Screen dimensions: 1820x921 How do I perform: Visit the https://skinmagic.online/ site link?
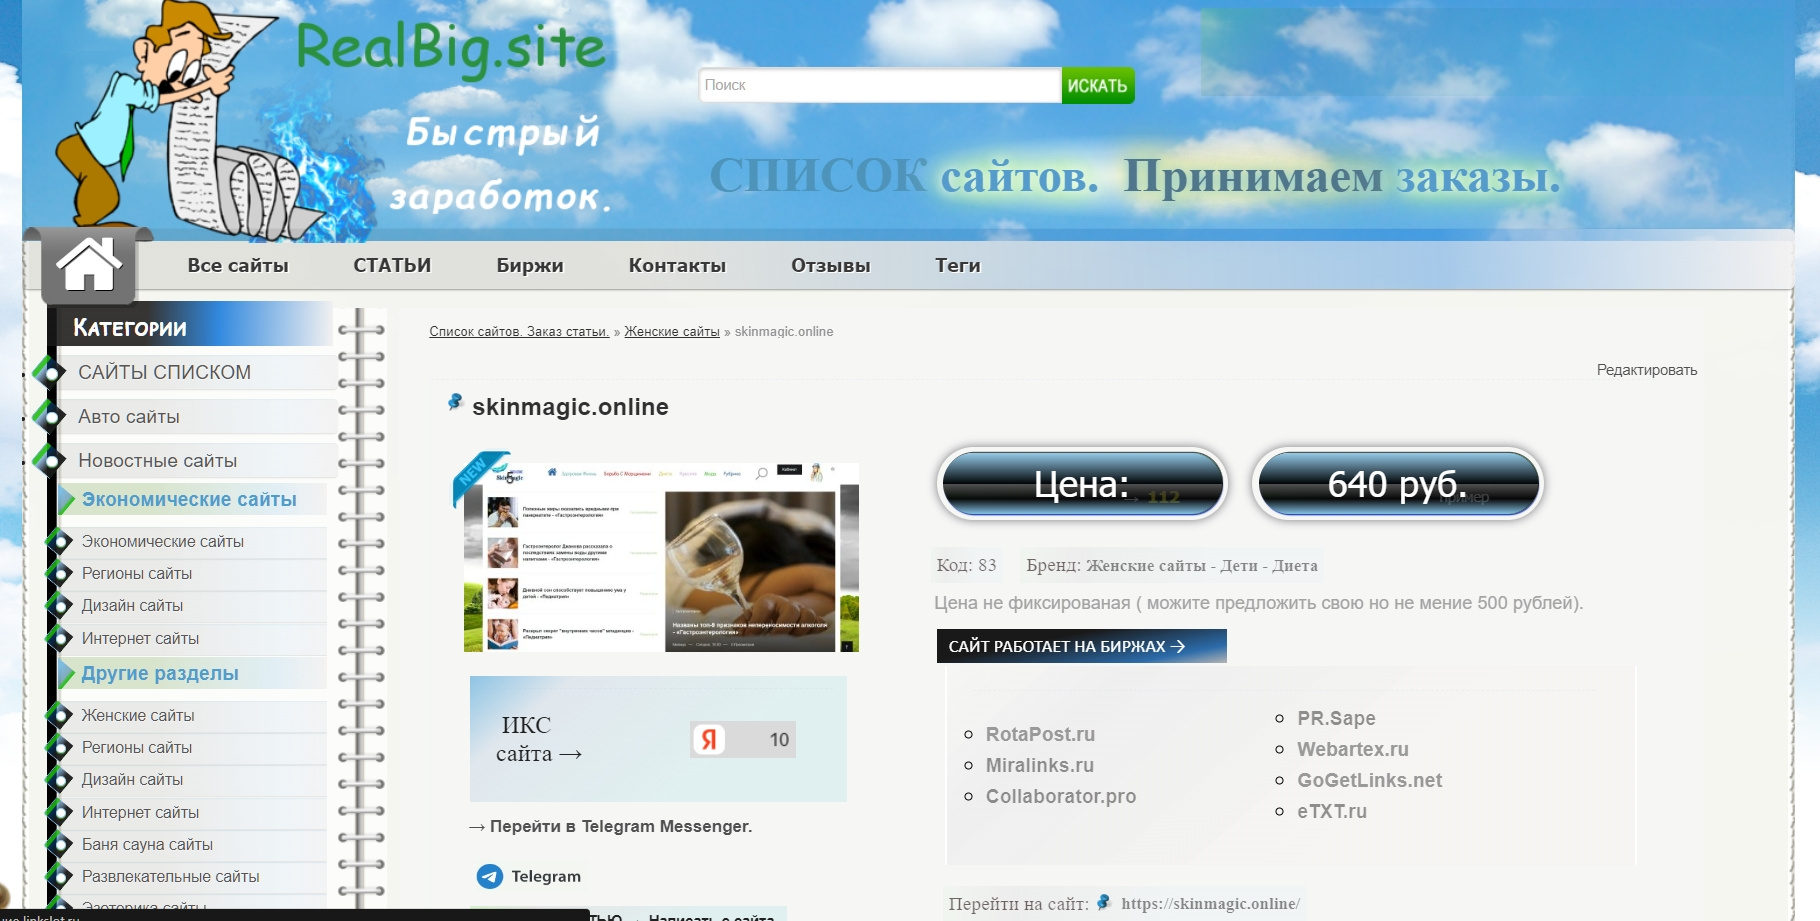coord(1210,904)
